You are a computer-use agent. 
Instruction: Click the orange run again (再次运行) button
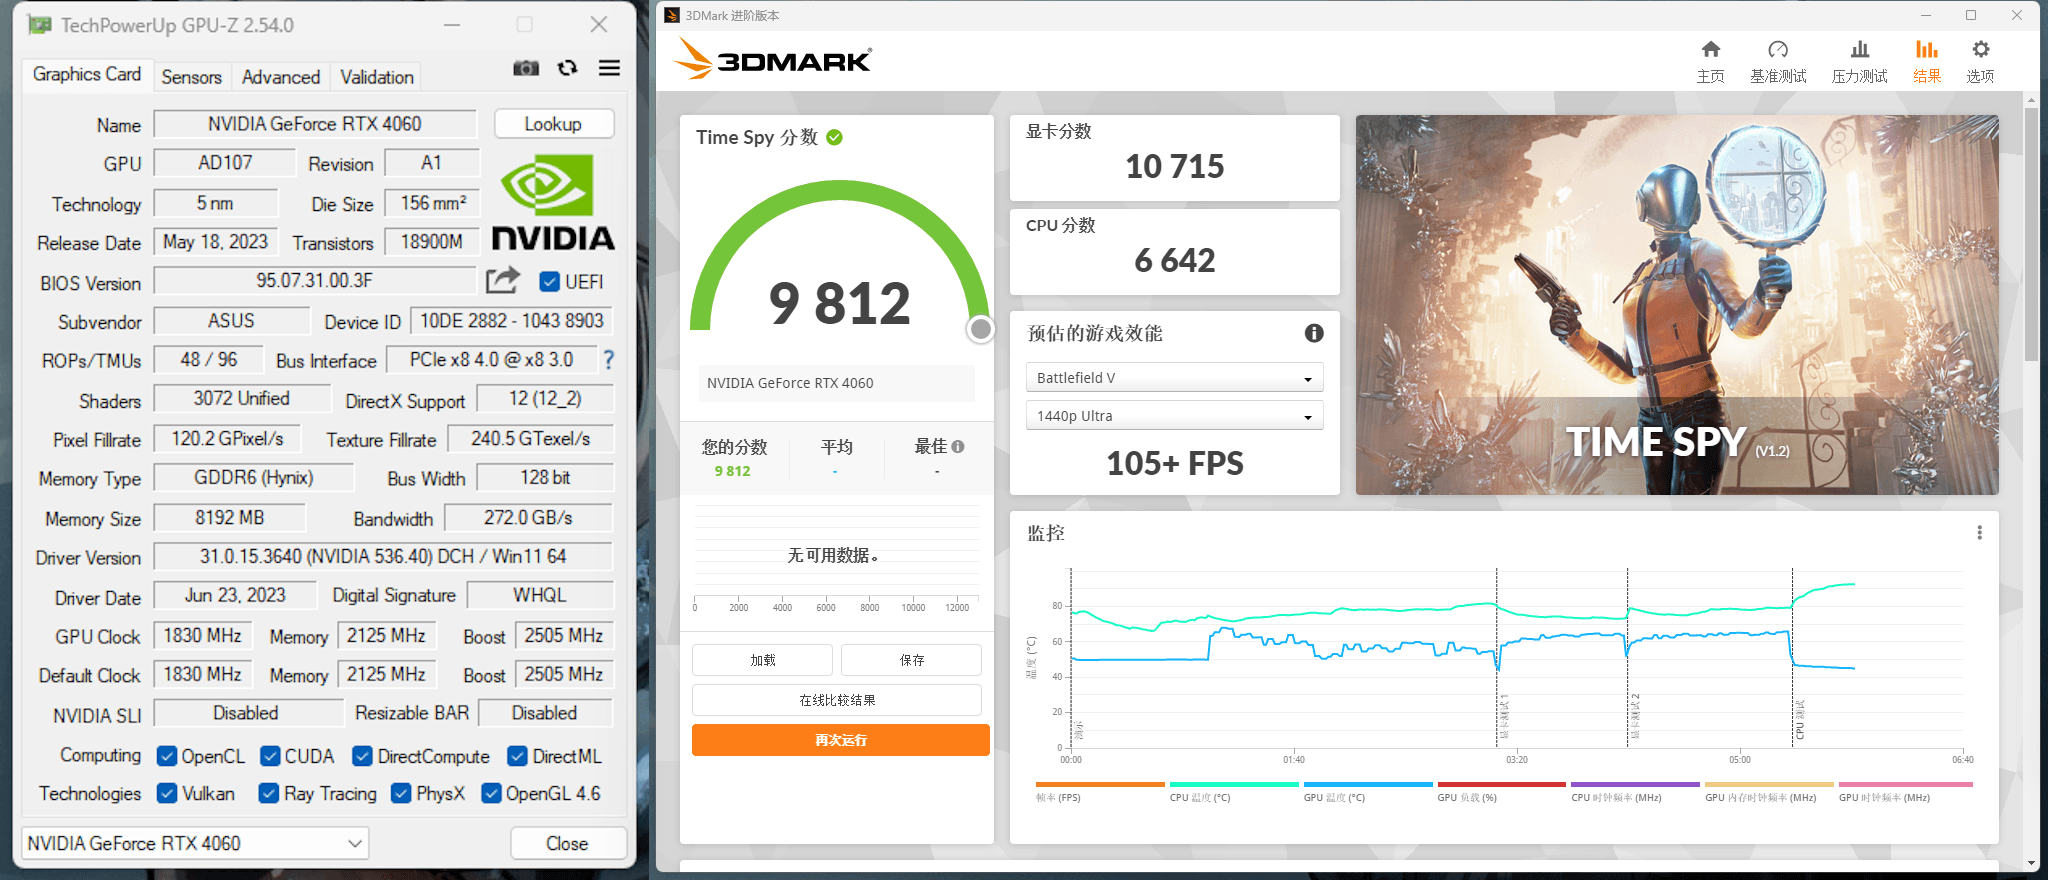pos(840,740)
